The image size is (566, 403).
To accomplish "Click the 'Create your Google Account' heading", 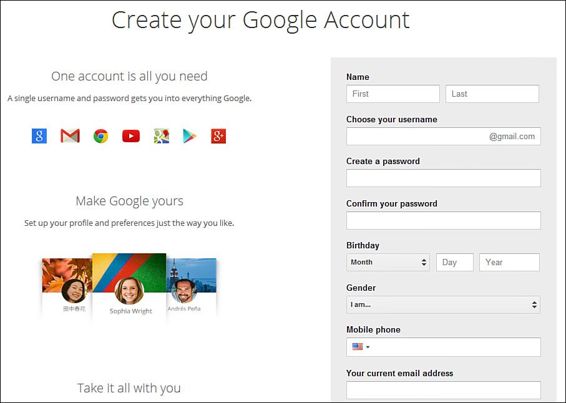I will [x=260, y=20].
